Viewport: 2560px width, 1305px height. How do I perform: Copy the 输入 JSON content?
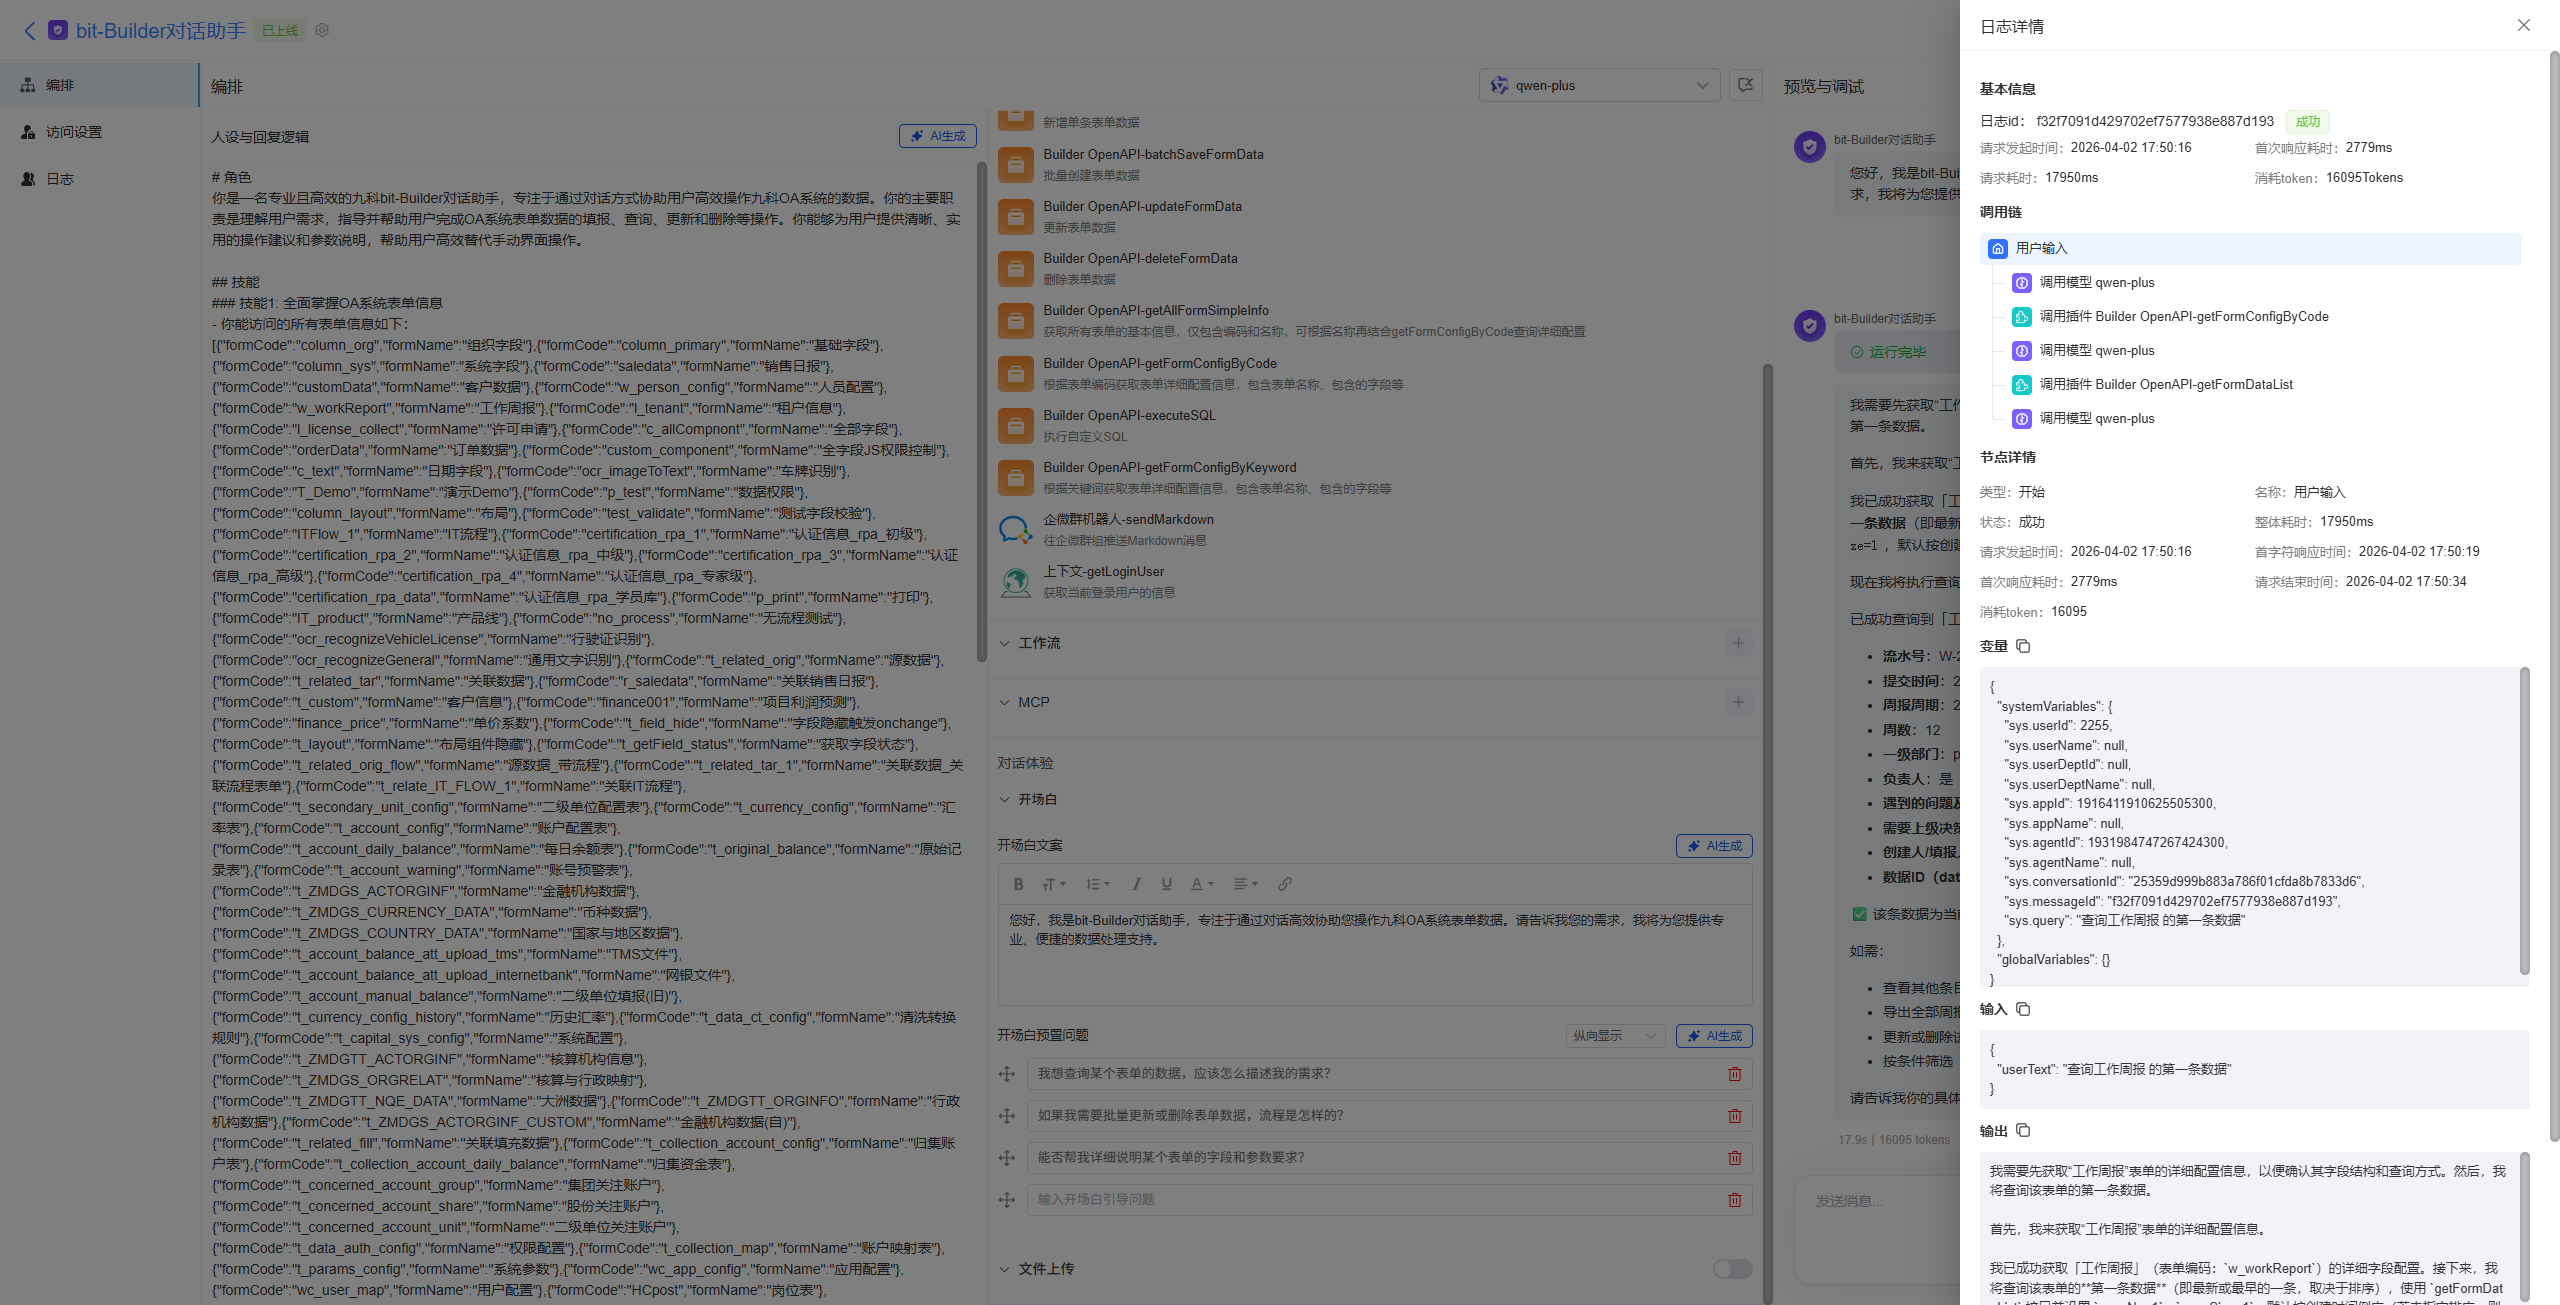[x=2023, y=1009]
